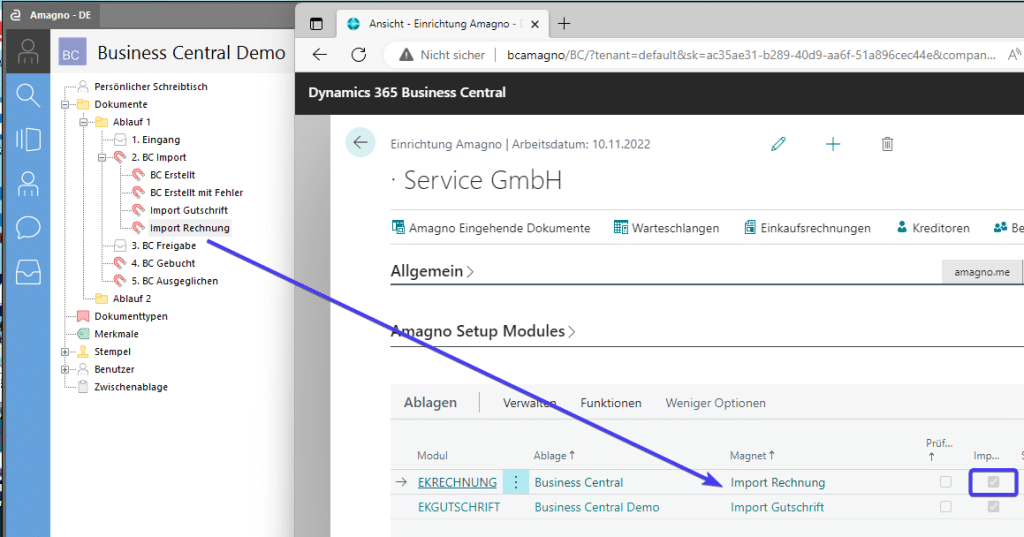The image size is (1024, 537).
Task: Click the amagno.me field value
Action: pyautogui.click(x=982, y=272)
